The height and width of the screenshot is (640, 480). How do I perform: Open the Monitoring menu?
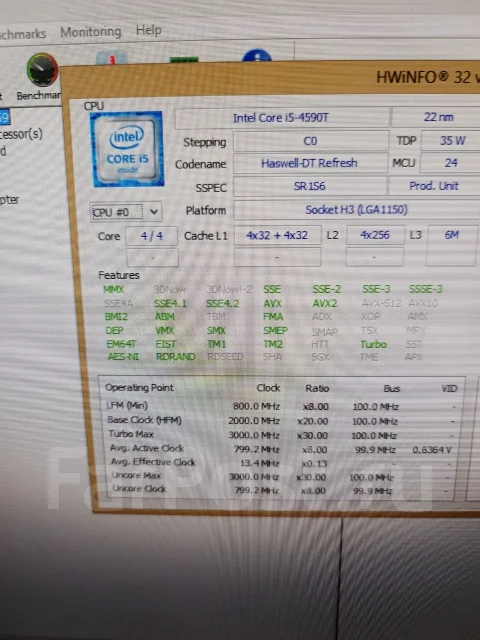[91, 31]
